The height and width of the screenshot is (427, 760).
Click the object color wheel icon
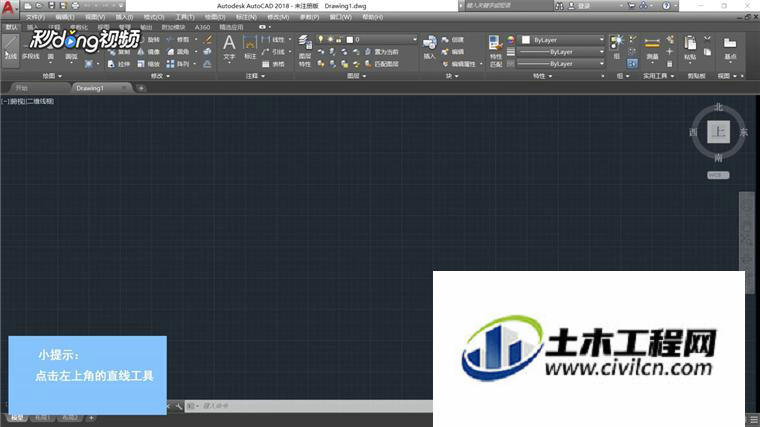(x=511, y=40)
